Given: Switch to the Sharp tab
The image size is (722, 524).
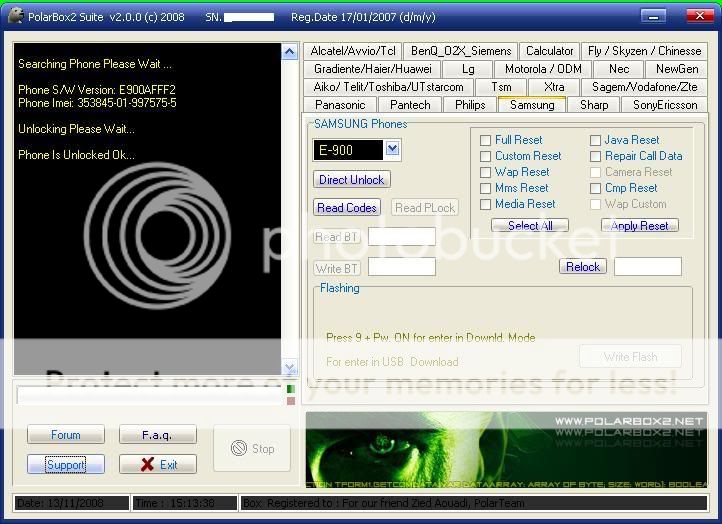Looking at the screenshot, I should (594, 105).
